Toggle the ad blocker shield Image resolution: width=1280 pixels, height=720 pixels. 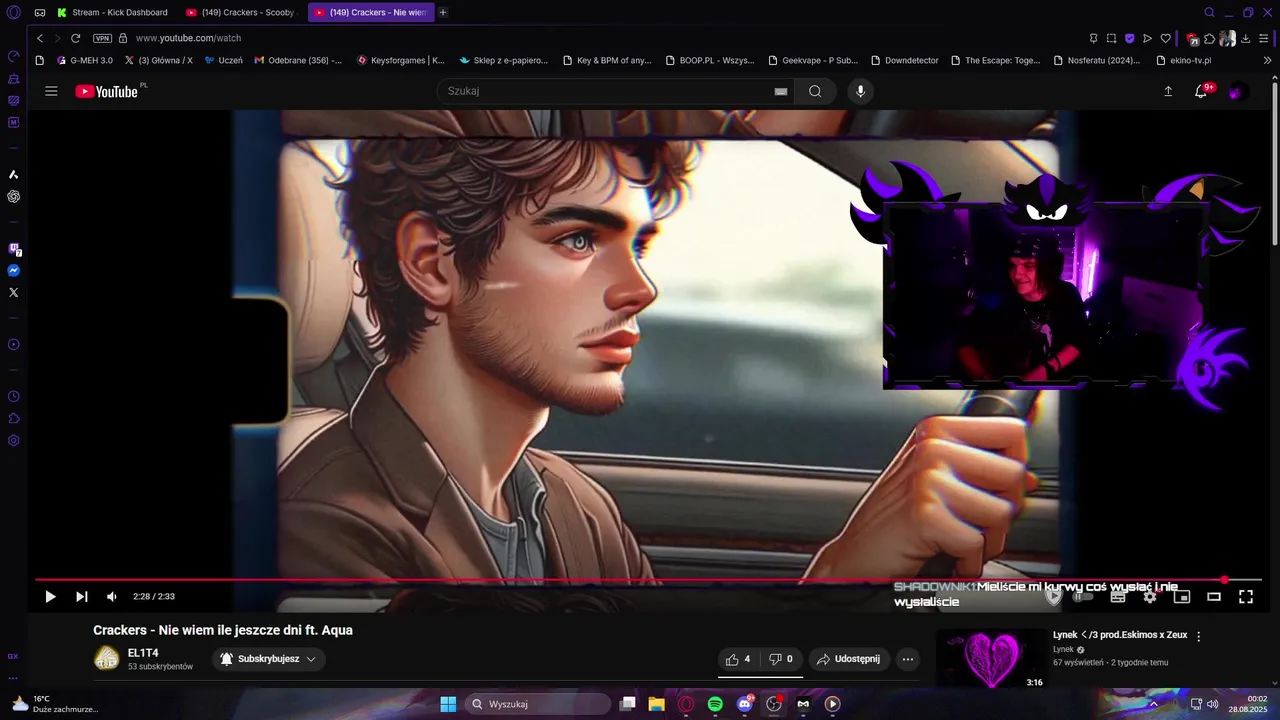1129,38
